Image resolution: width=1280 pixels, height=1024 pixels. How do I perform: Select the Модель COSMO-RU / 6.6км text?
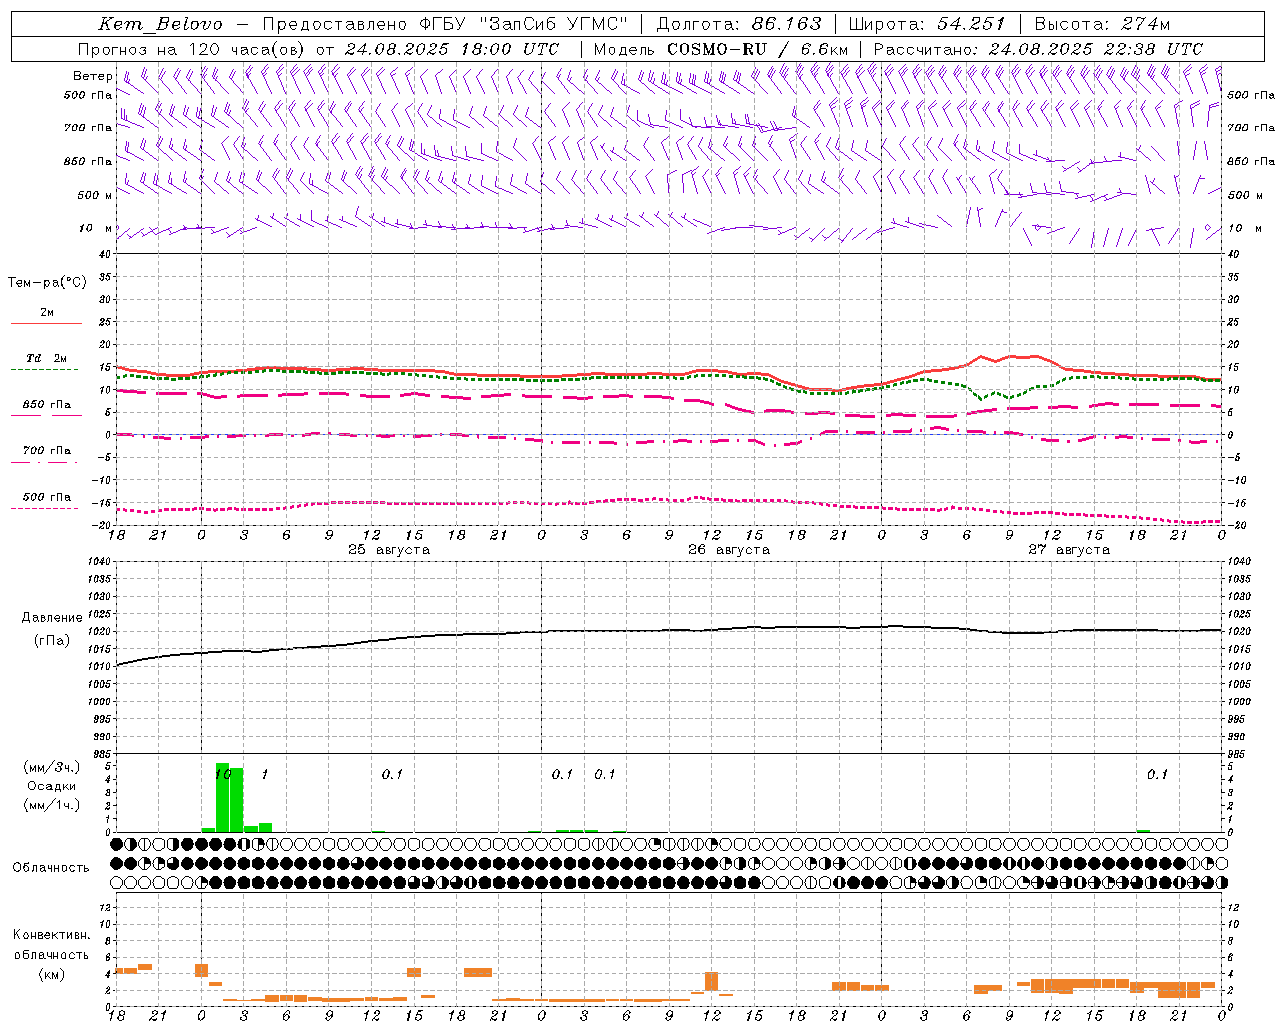[720, 49]
